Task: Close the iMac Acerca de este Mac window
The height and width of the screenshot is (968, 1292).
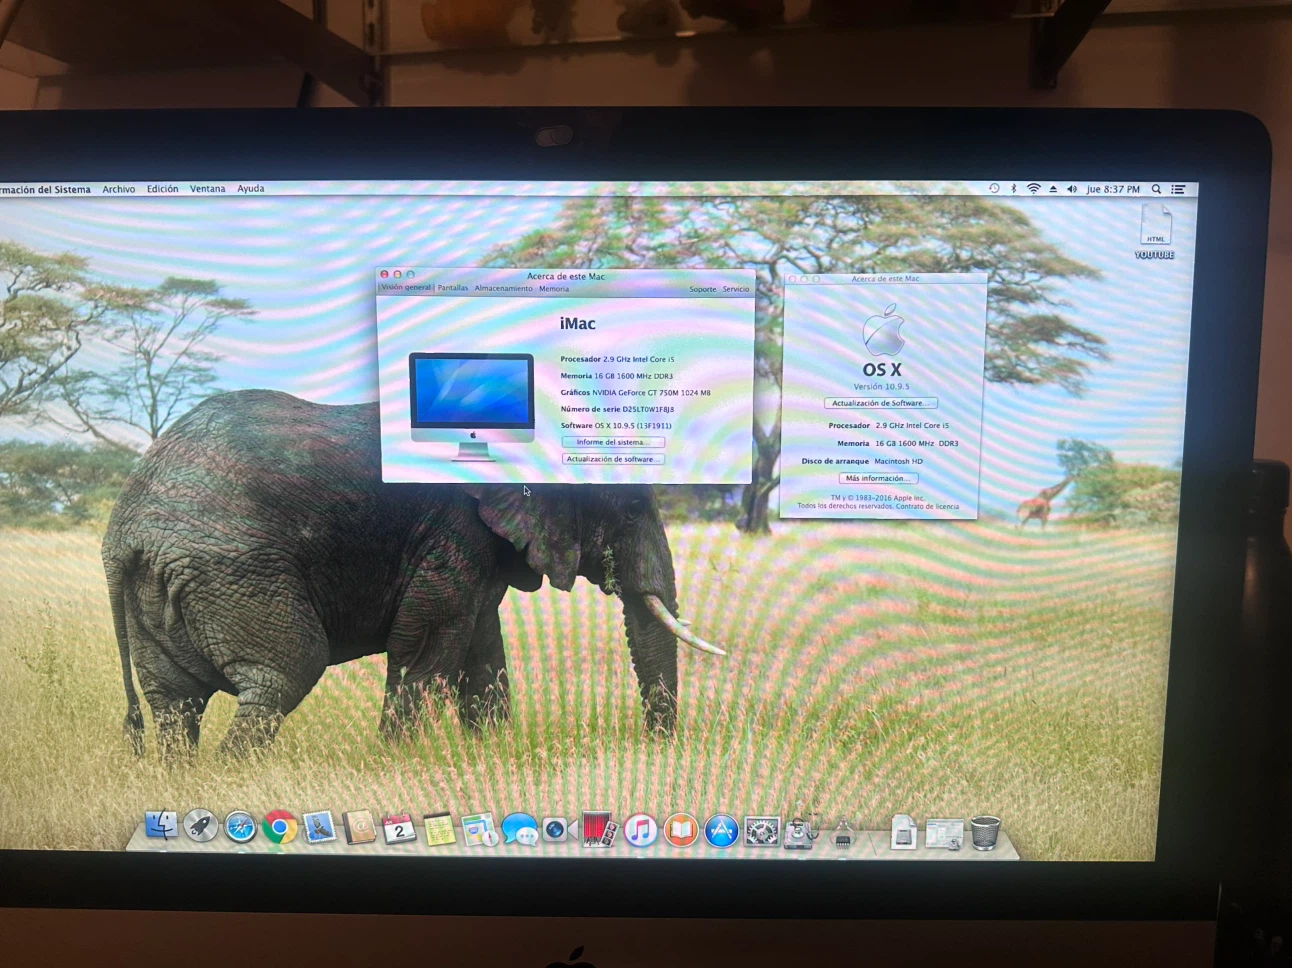Action: point(384,274)
